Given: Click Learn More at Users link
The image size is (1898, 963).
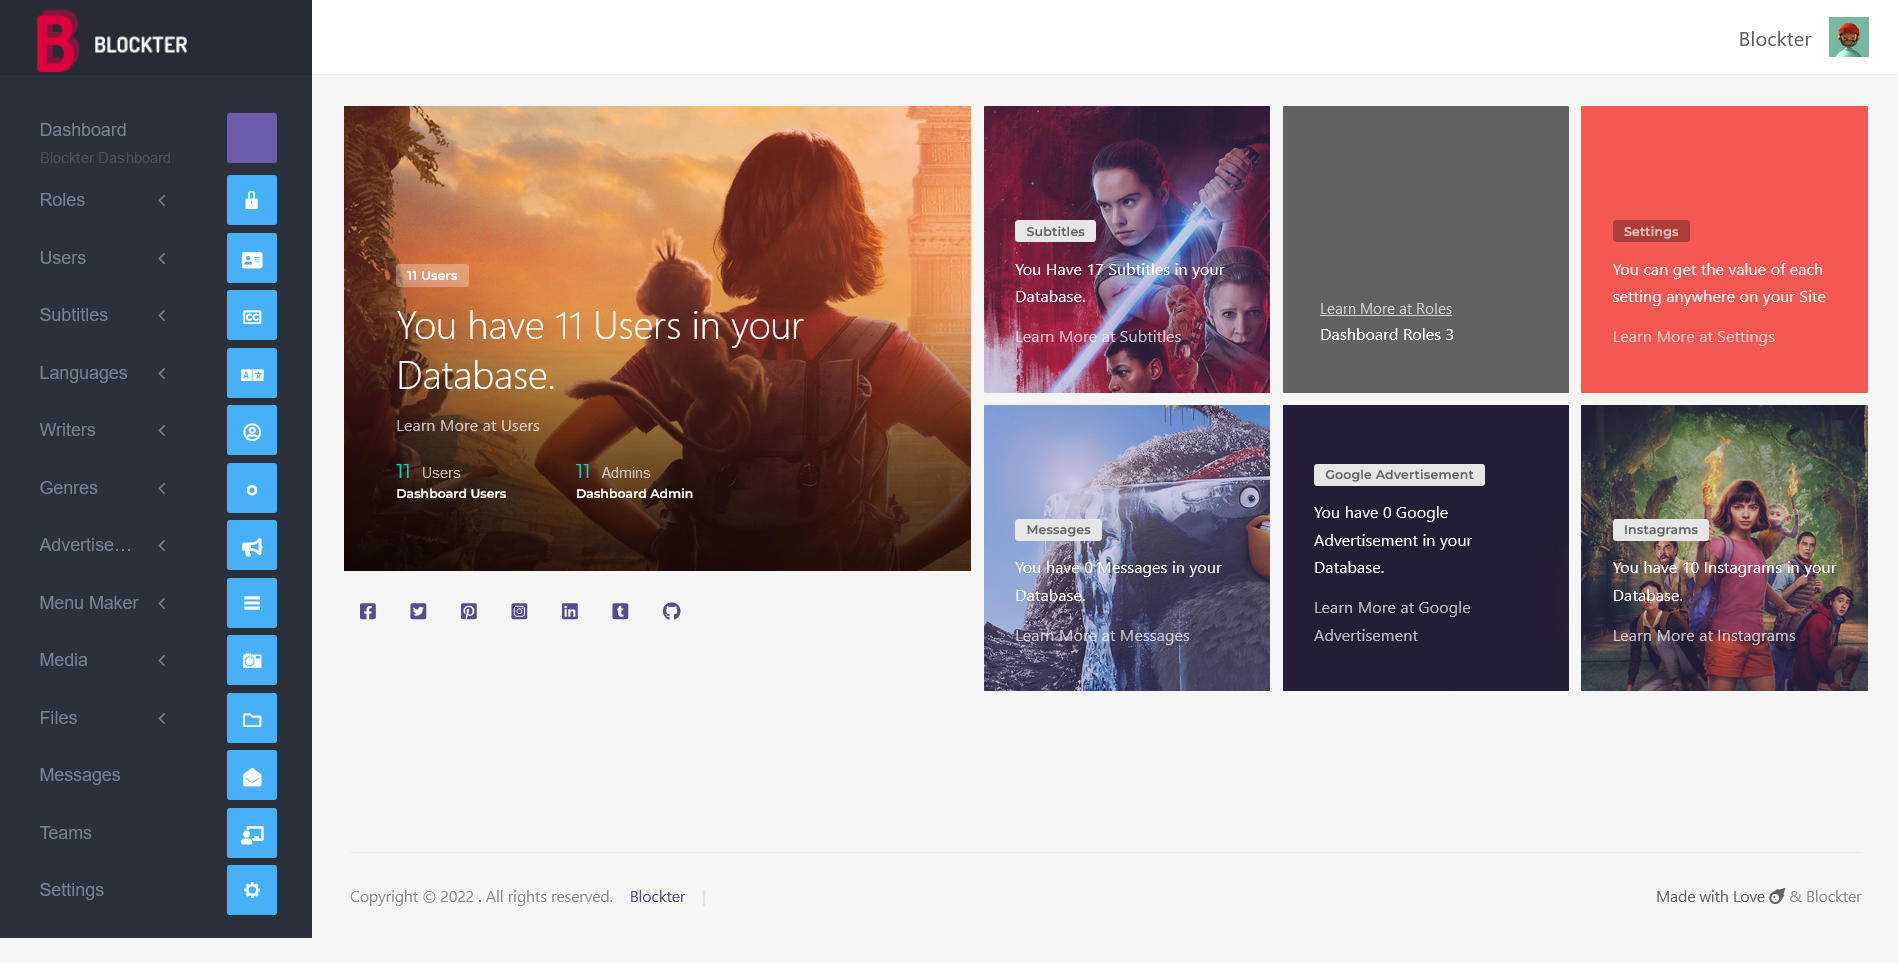Looking at the screenshot, I should (x=468, y=425).
